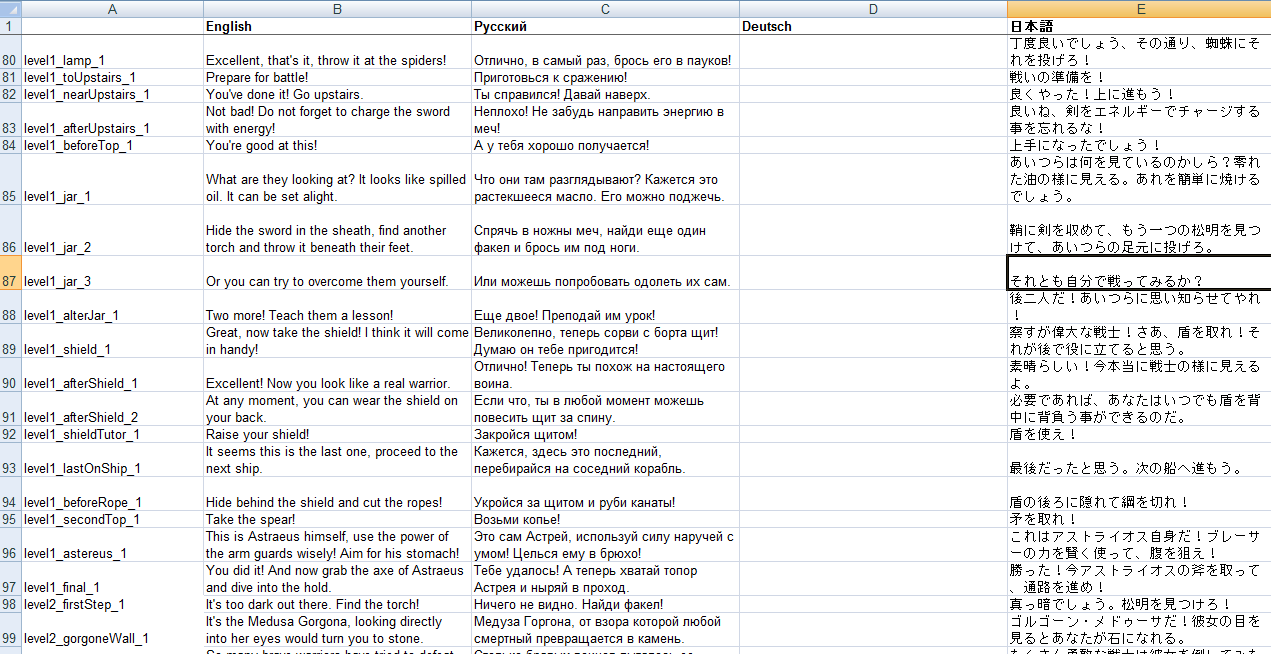The image size is (1271, 654).
Task: Select cell level1_shieldTutor_1
Action: [112, 434]
